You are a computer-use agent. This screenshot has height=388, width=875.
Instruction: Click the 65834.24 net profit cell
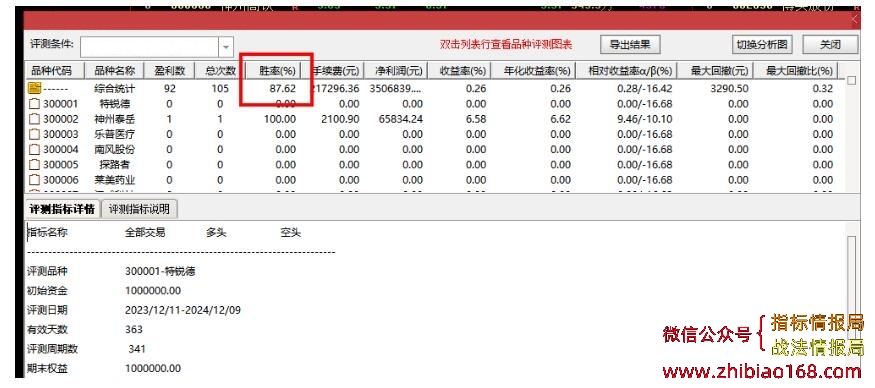pos(400,119)
